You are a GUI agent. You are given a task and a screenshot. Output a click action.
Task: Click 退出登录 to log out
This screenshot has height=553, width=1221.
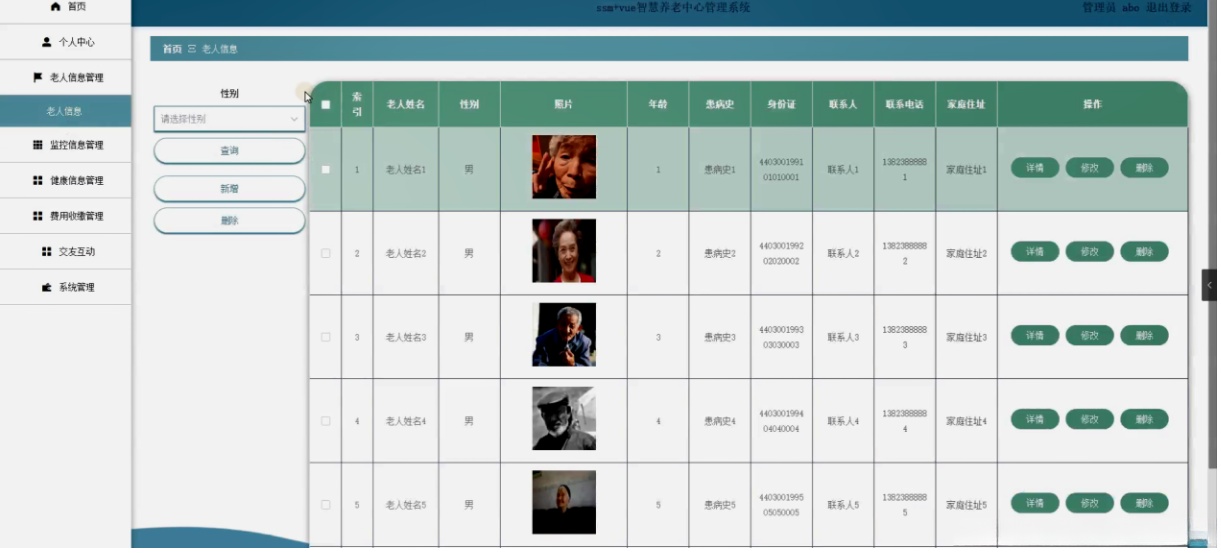[1169, 8]
